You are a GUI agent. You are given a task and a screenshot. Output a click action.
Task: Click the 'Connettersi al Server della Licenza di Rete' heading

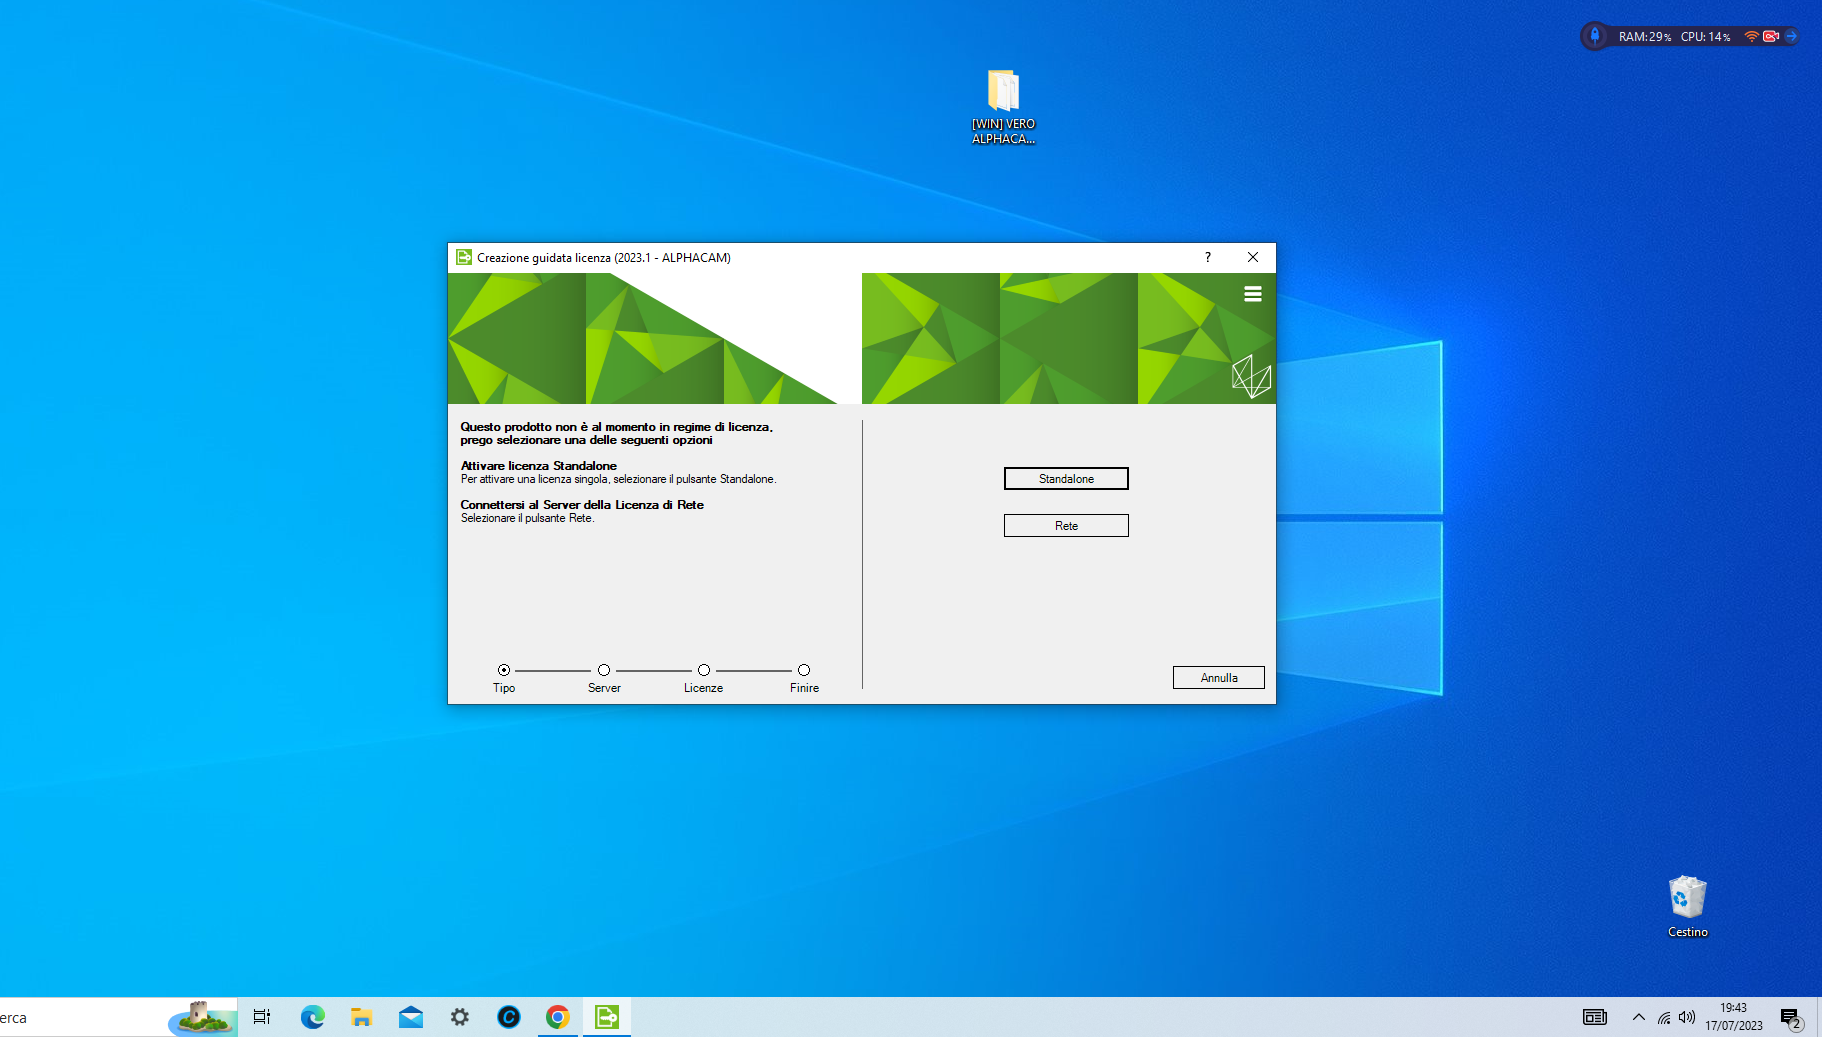pos(582,505)
